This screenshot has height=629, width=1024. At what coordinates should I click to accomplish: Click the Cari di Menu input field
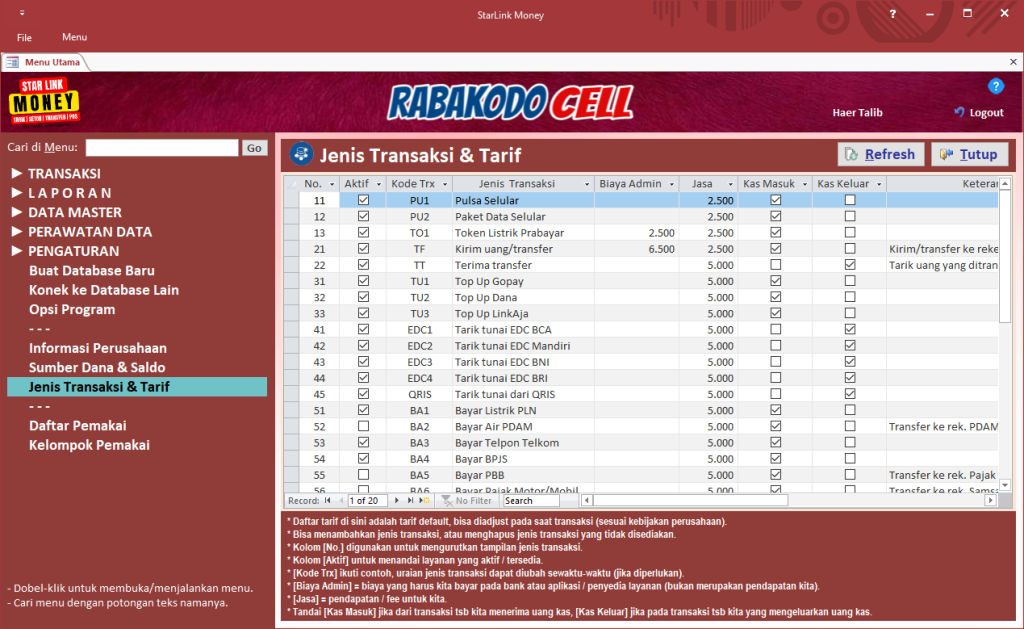tap(162, 148)
